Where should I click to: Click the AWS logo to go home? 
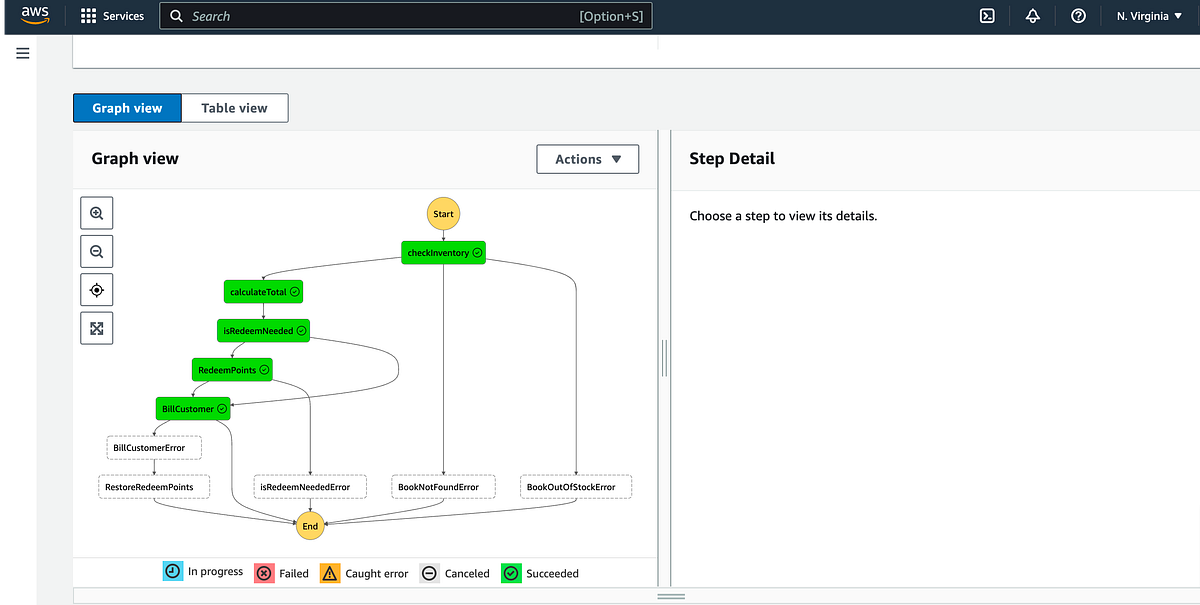35,15
